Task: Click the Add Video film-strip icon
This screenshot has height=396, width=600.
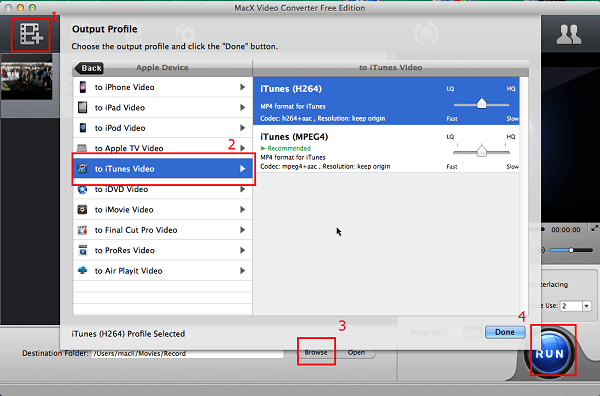Action: pyautogui.click(x=31, y=34)
